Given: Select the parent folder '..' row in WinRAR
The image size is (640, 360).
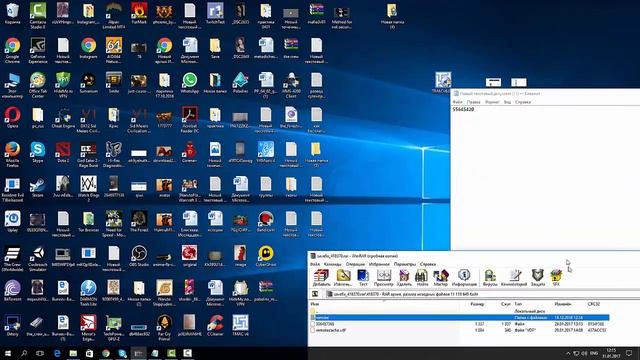Looking at the screenshot, I should [459, 311].
